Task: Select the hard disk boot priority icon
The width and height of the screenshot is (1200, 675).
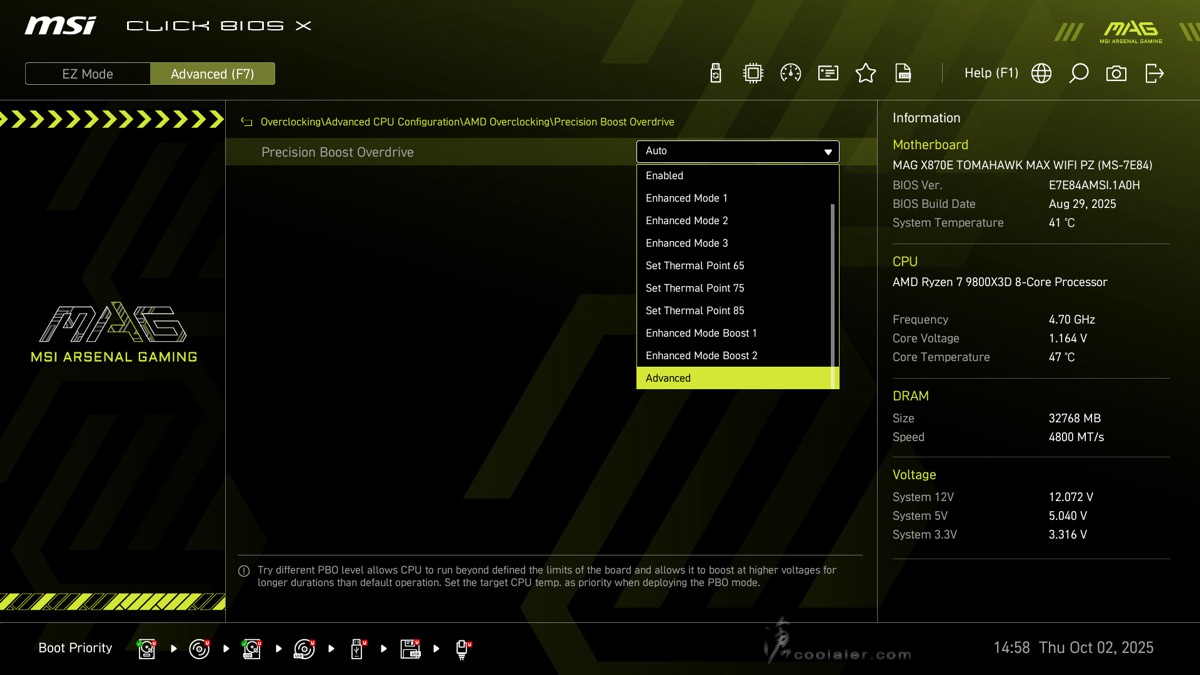Action: (147, 649)
